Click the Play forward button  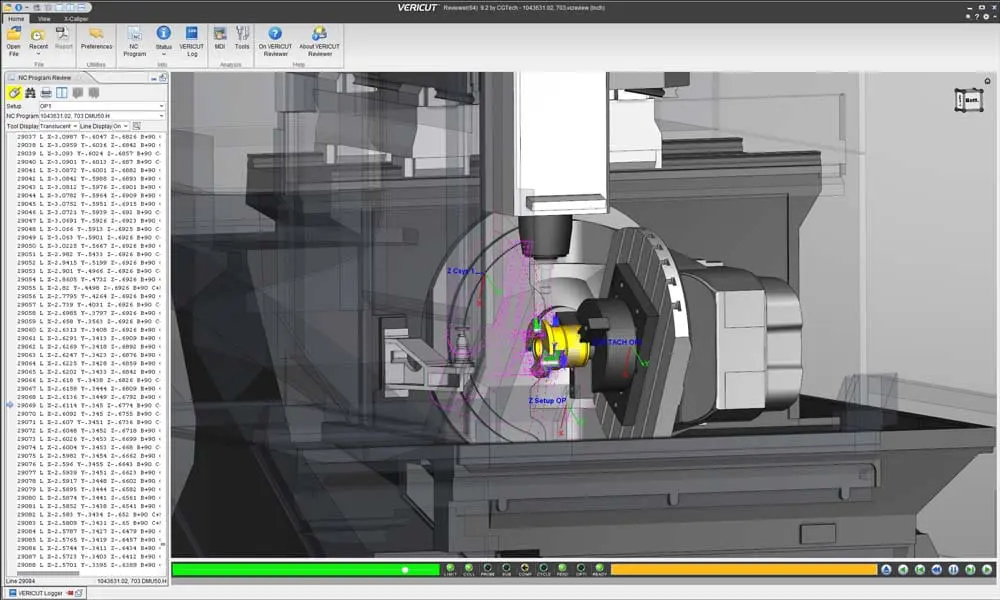click(x=987, y=569)
